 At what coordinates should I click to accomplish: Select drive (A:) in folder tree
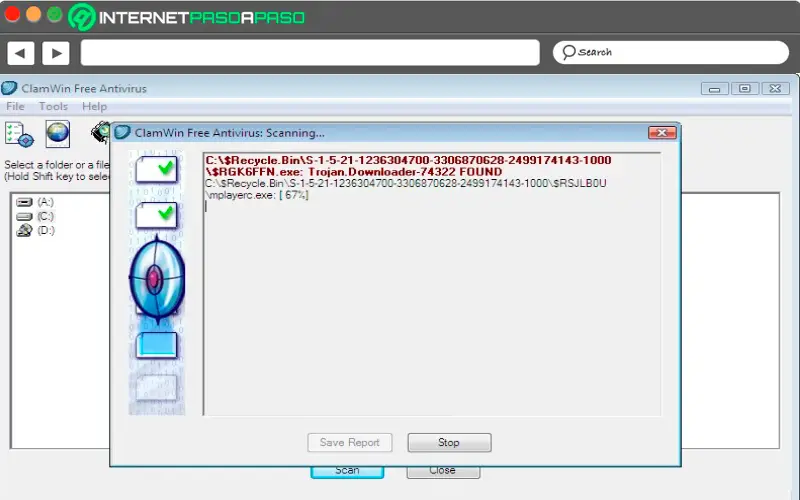45,202
